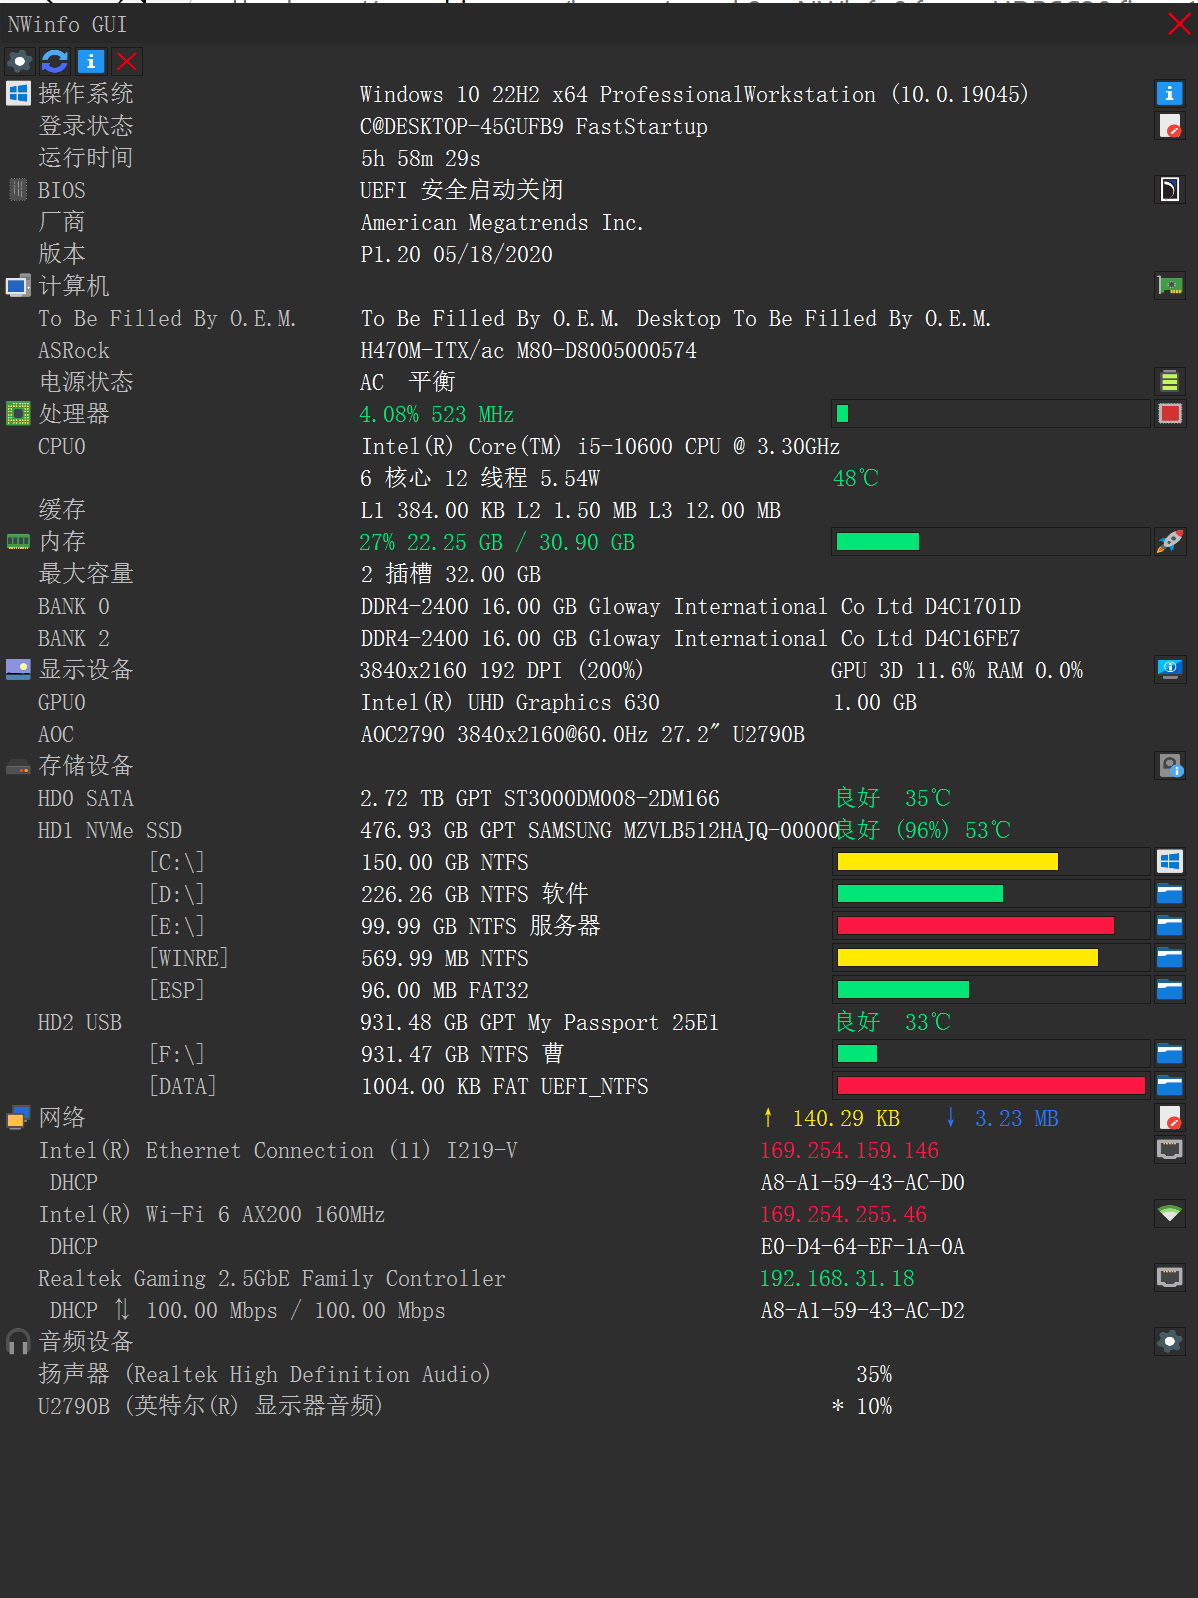
Task: Click the memory usage progress bar
Action: click(990, 542)
